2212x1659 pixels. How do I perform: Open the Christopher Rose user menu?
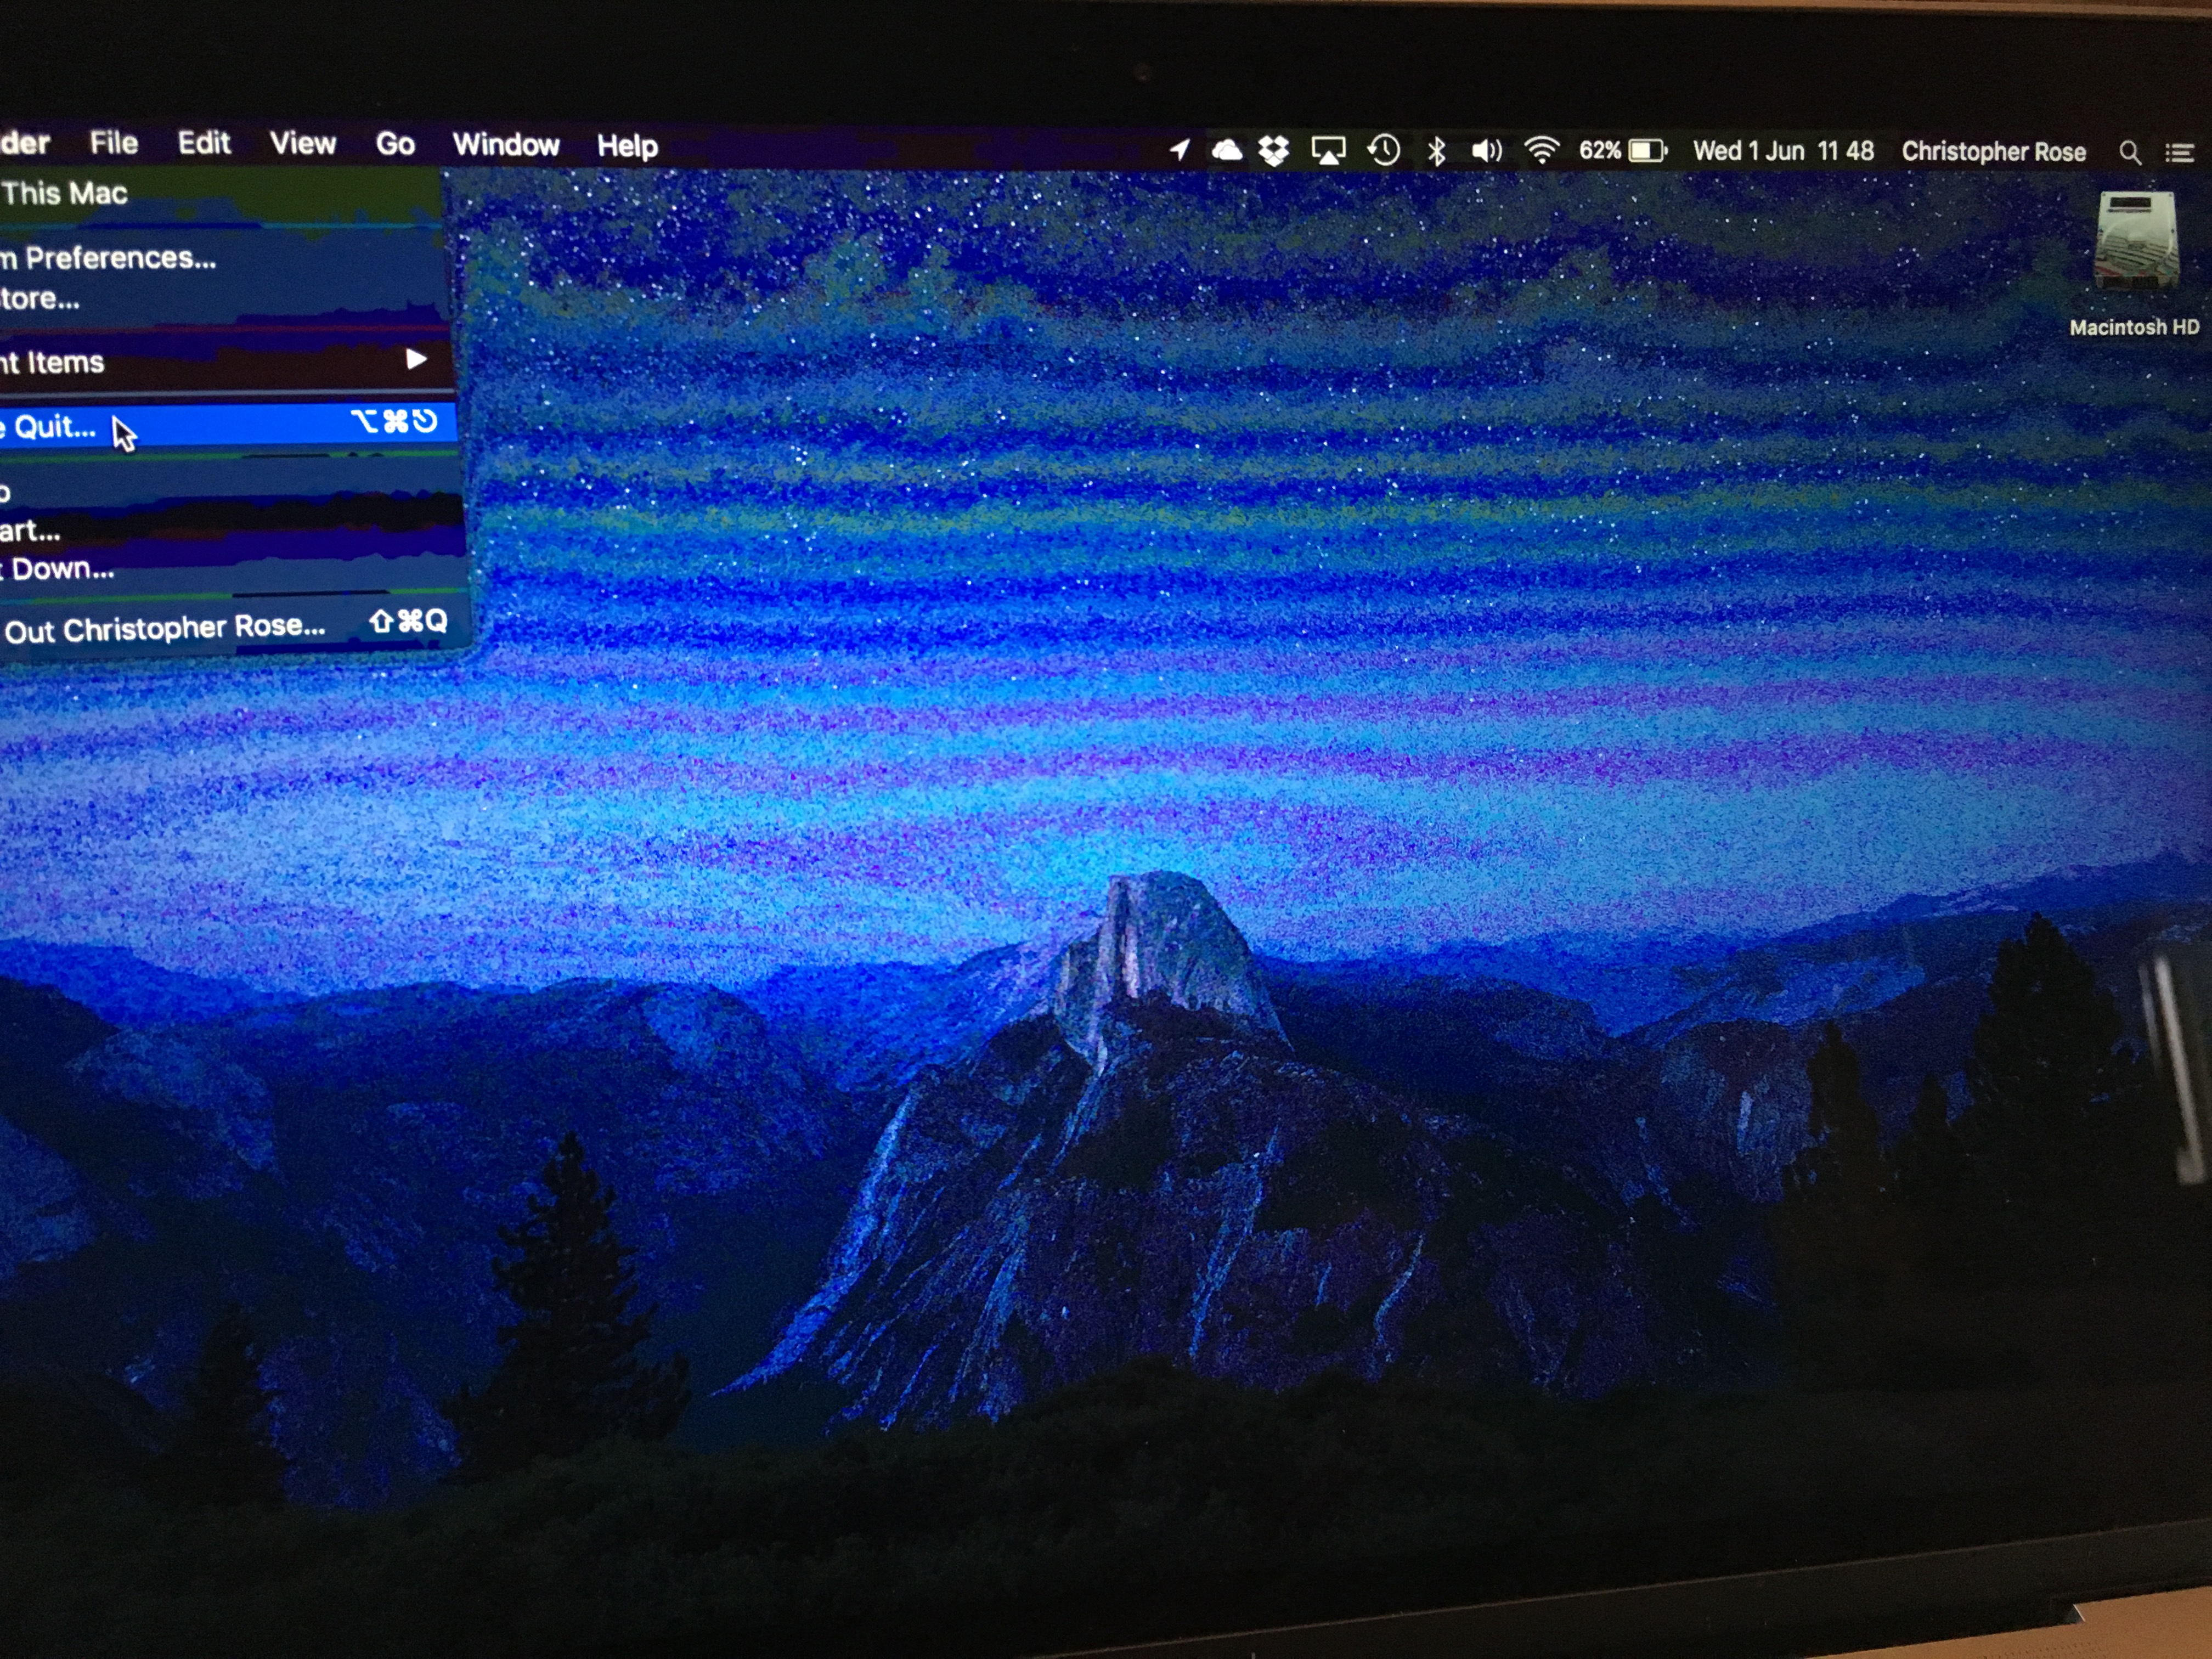tap(1993, 152)
